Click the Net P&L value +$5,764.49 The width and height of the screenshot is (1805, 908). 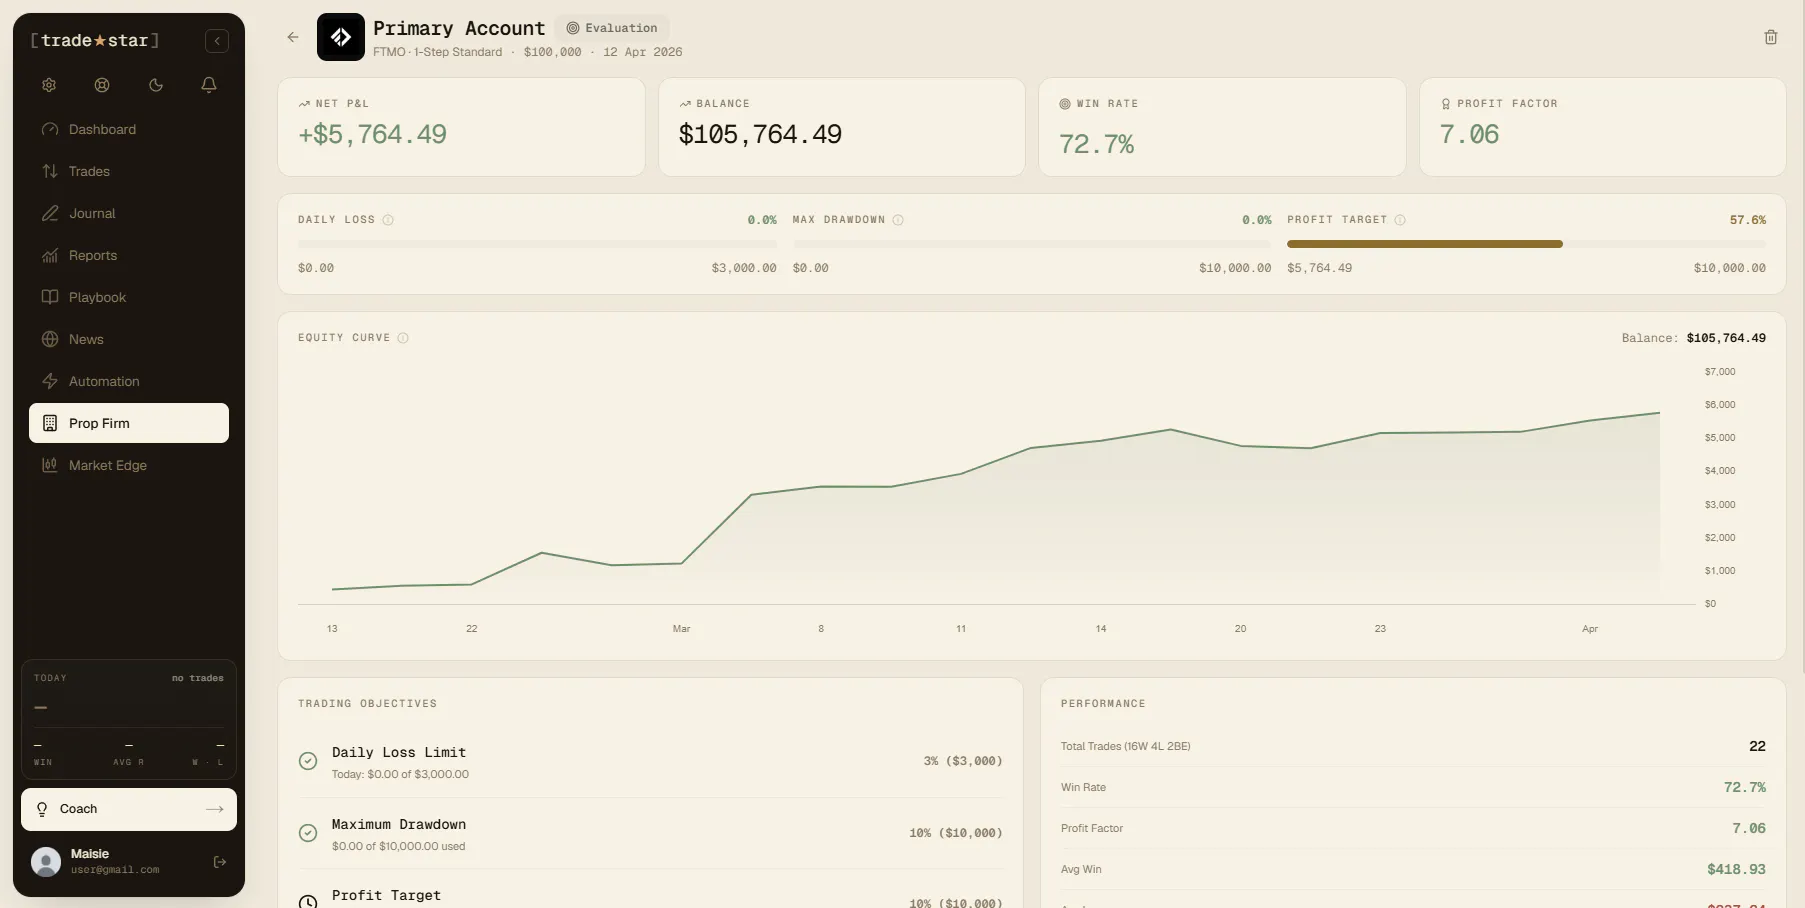(372, 134)
